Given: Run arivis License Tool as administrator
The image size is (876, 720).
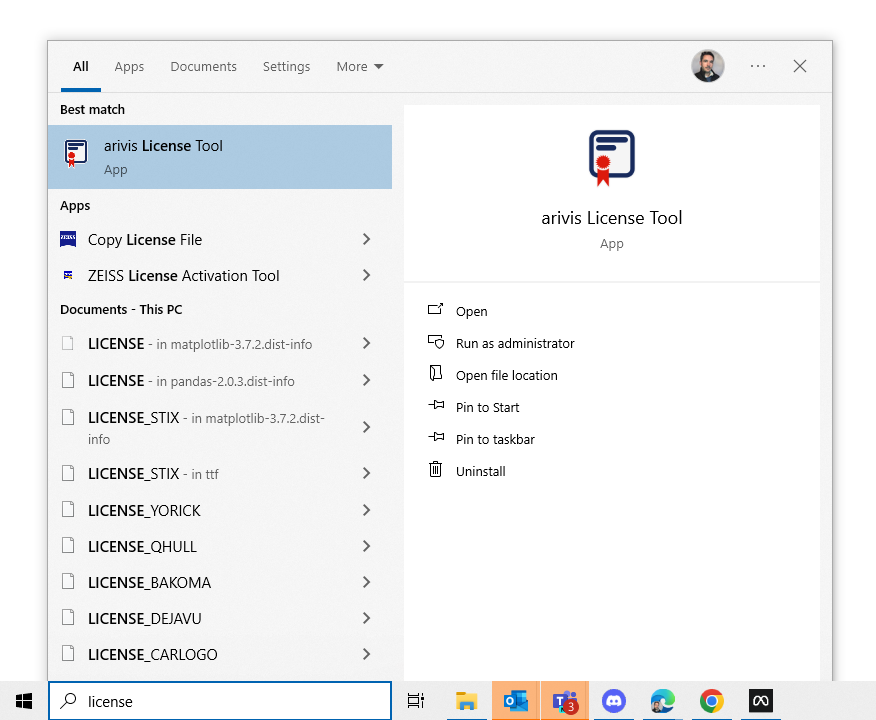Looking at the screenshot, I should (x=516, y=343).
